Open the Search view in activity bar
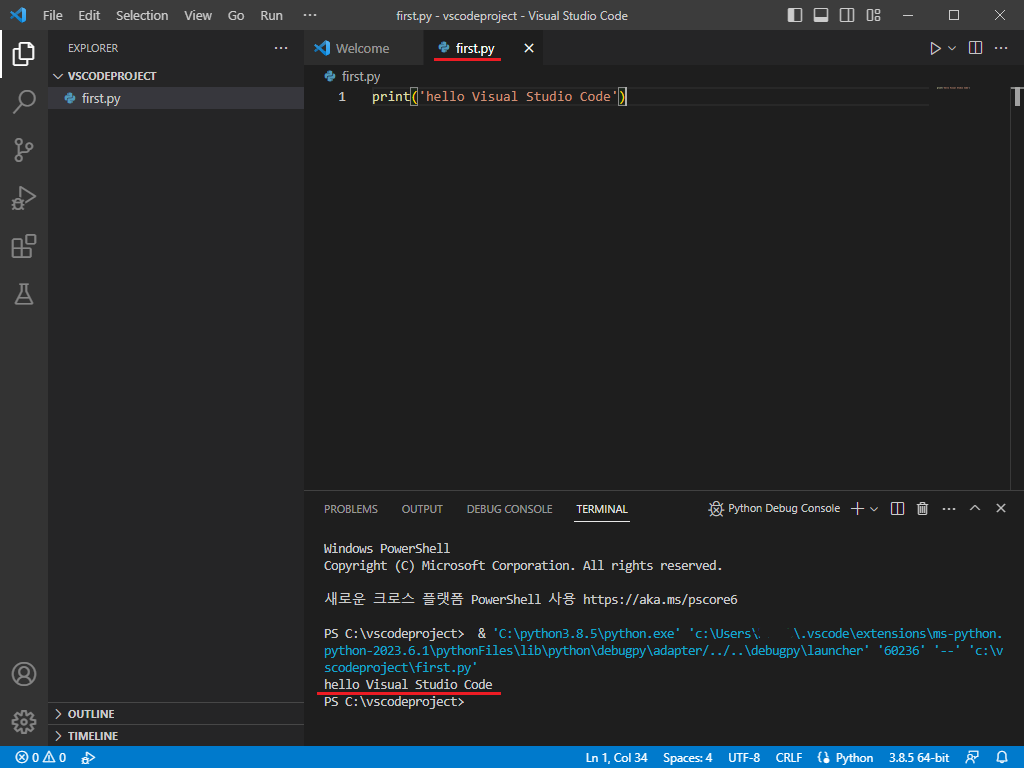The image size is (1024, 768). [24, 102]
